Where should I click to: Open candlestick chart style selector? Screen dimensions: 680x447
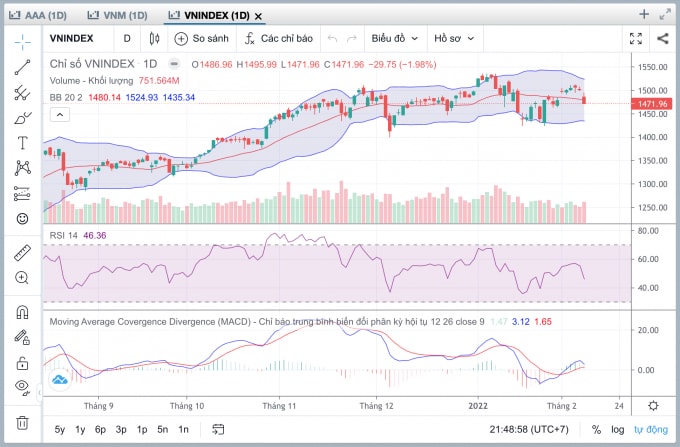[154, 39]
